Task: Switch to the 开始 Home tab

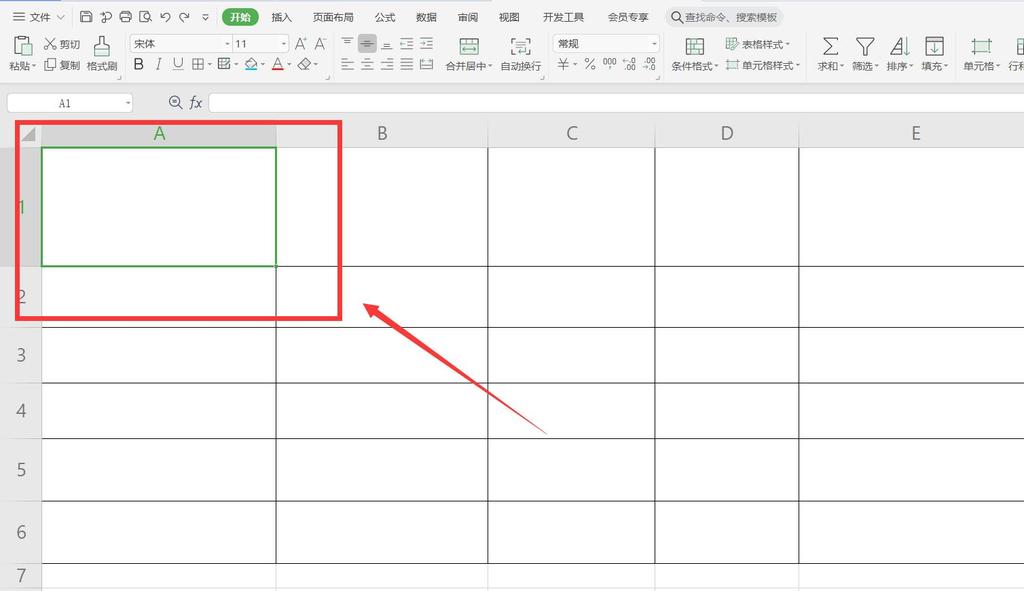Action: click(240, 17)
